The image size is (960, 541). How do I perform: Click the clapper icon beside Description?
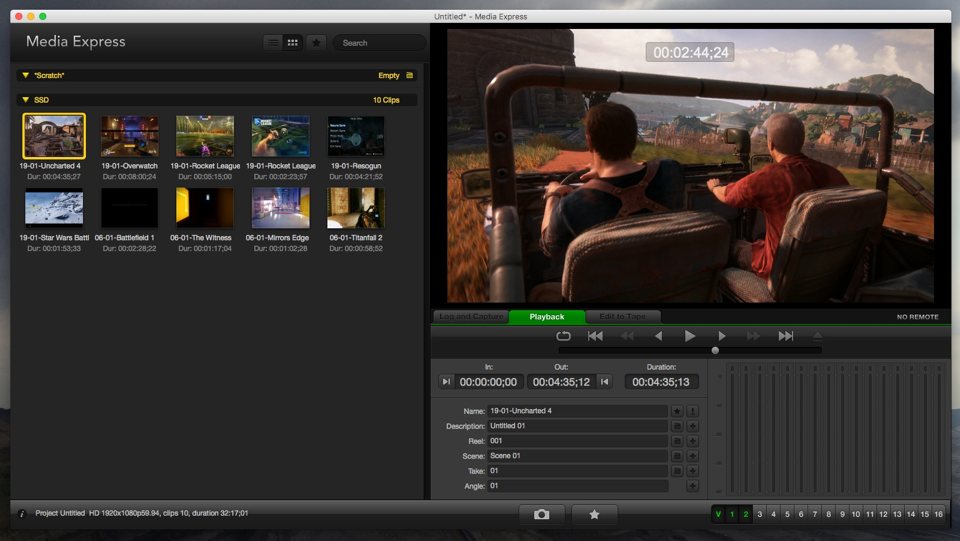point(677,426)
